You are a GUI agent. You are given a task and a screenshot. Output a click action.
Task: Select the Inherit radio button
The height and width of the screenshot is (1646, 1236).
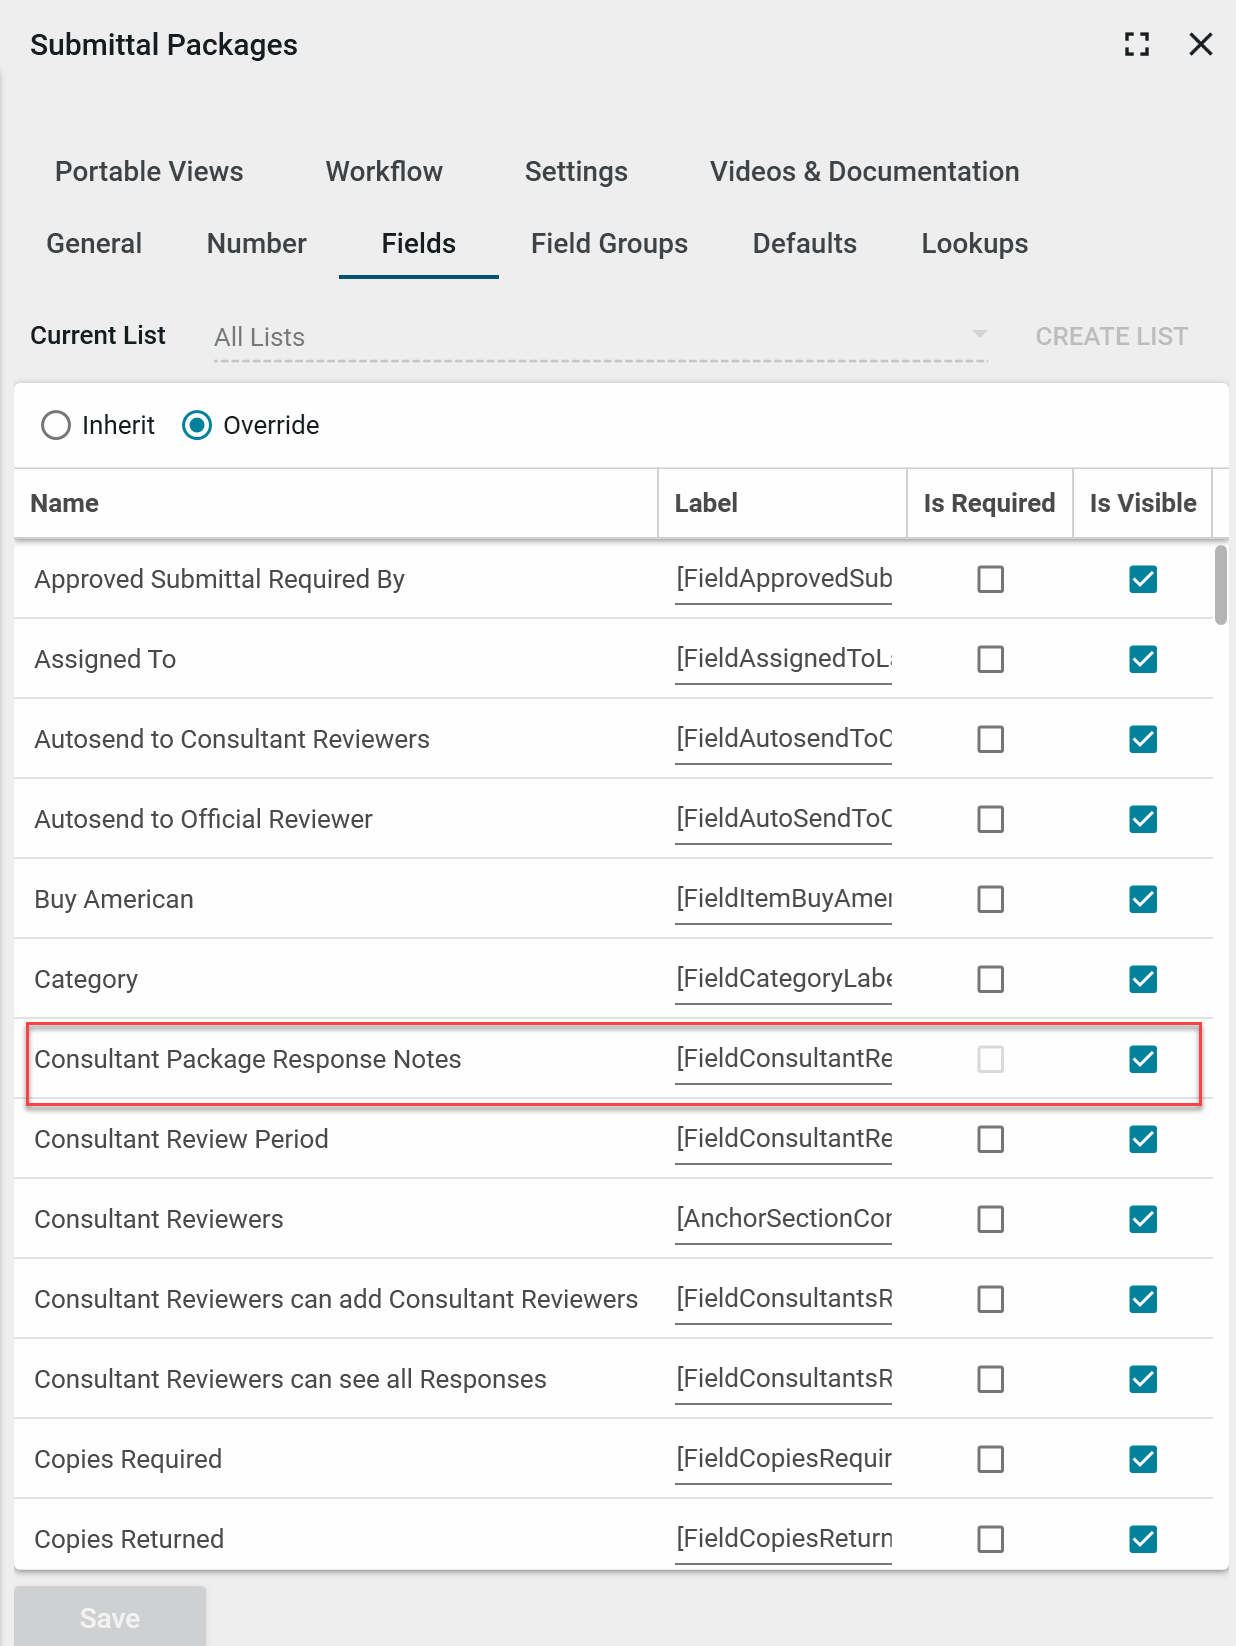pyautogui.click(x=56, y=425)
